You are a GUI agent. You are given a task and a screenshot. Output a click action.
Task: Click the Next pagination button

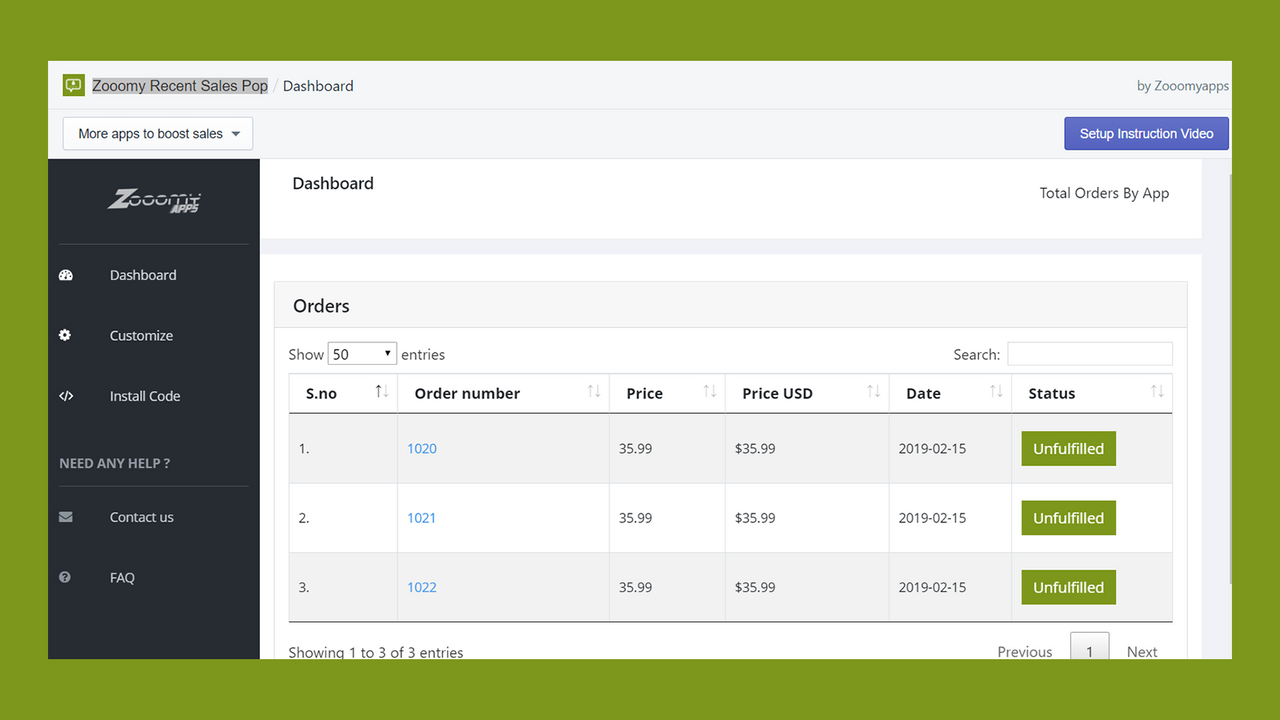[1142, 651]
